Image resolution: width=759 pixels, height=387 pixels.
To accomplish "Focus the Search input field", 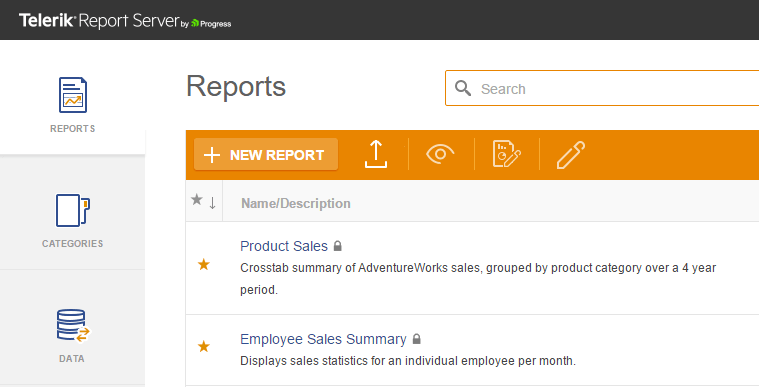I will (x=602, y=88).
